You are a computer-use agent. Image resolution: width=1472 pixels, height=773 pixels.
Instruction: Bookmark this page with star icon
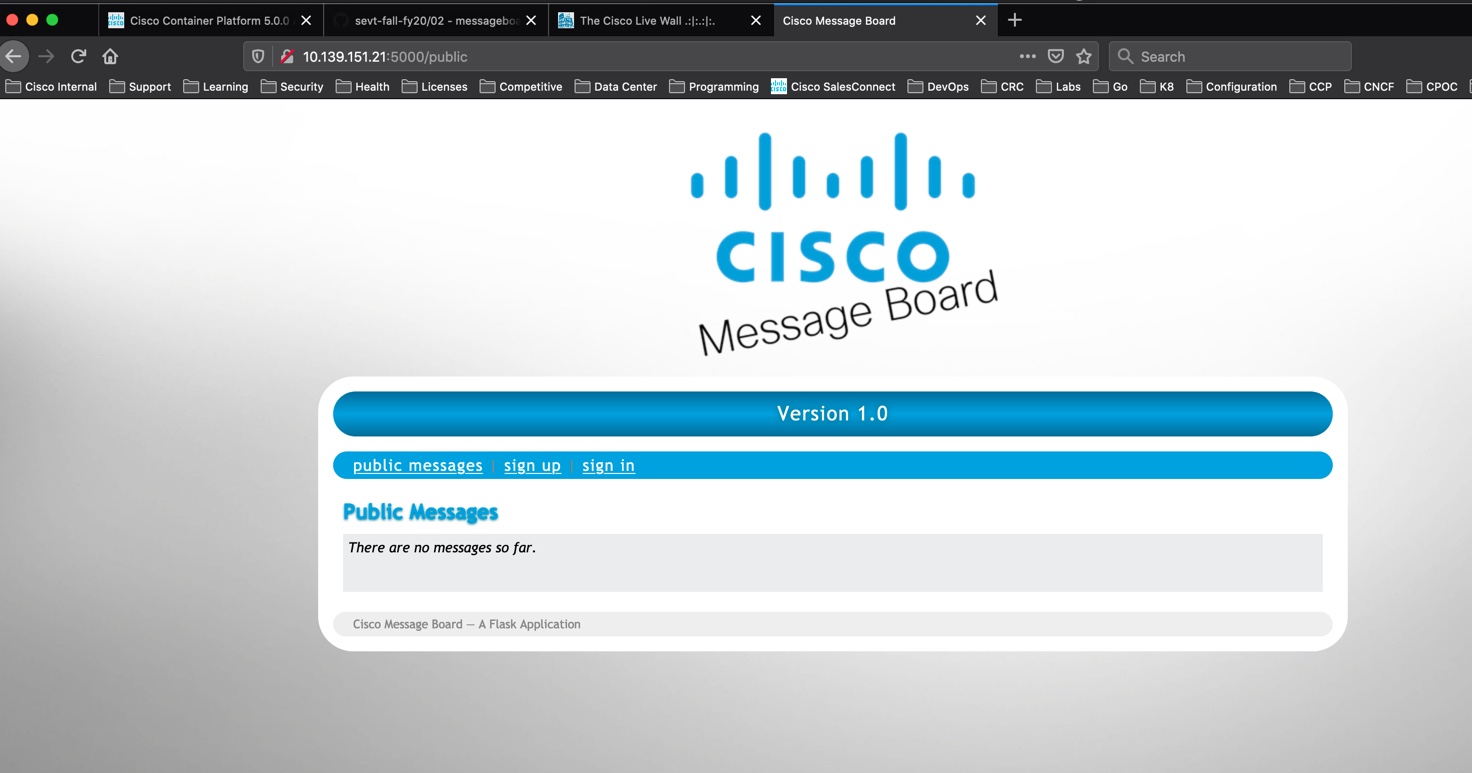(1084, 57)
